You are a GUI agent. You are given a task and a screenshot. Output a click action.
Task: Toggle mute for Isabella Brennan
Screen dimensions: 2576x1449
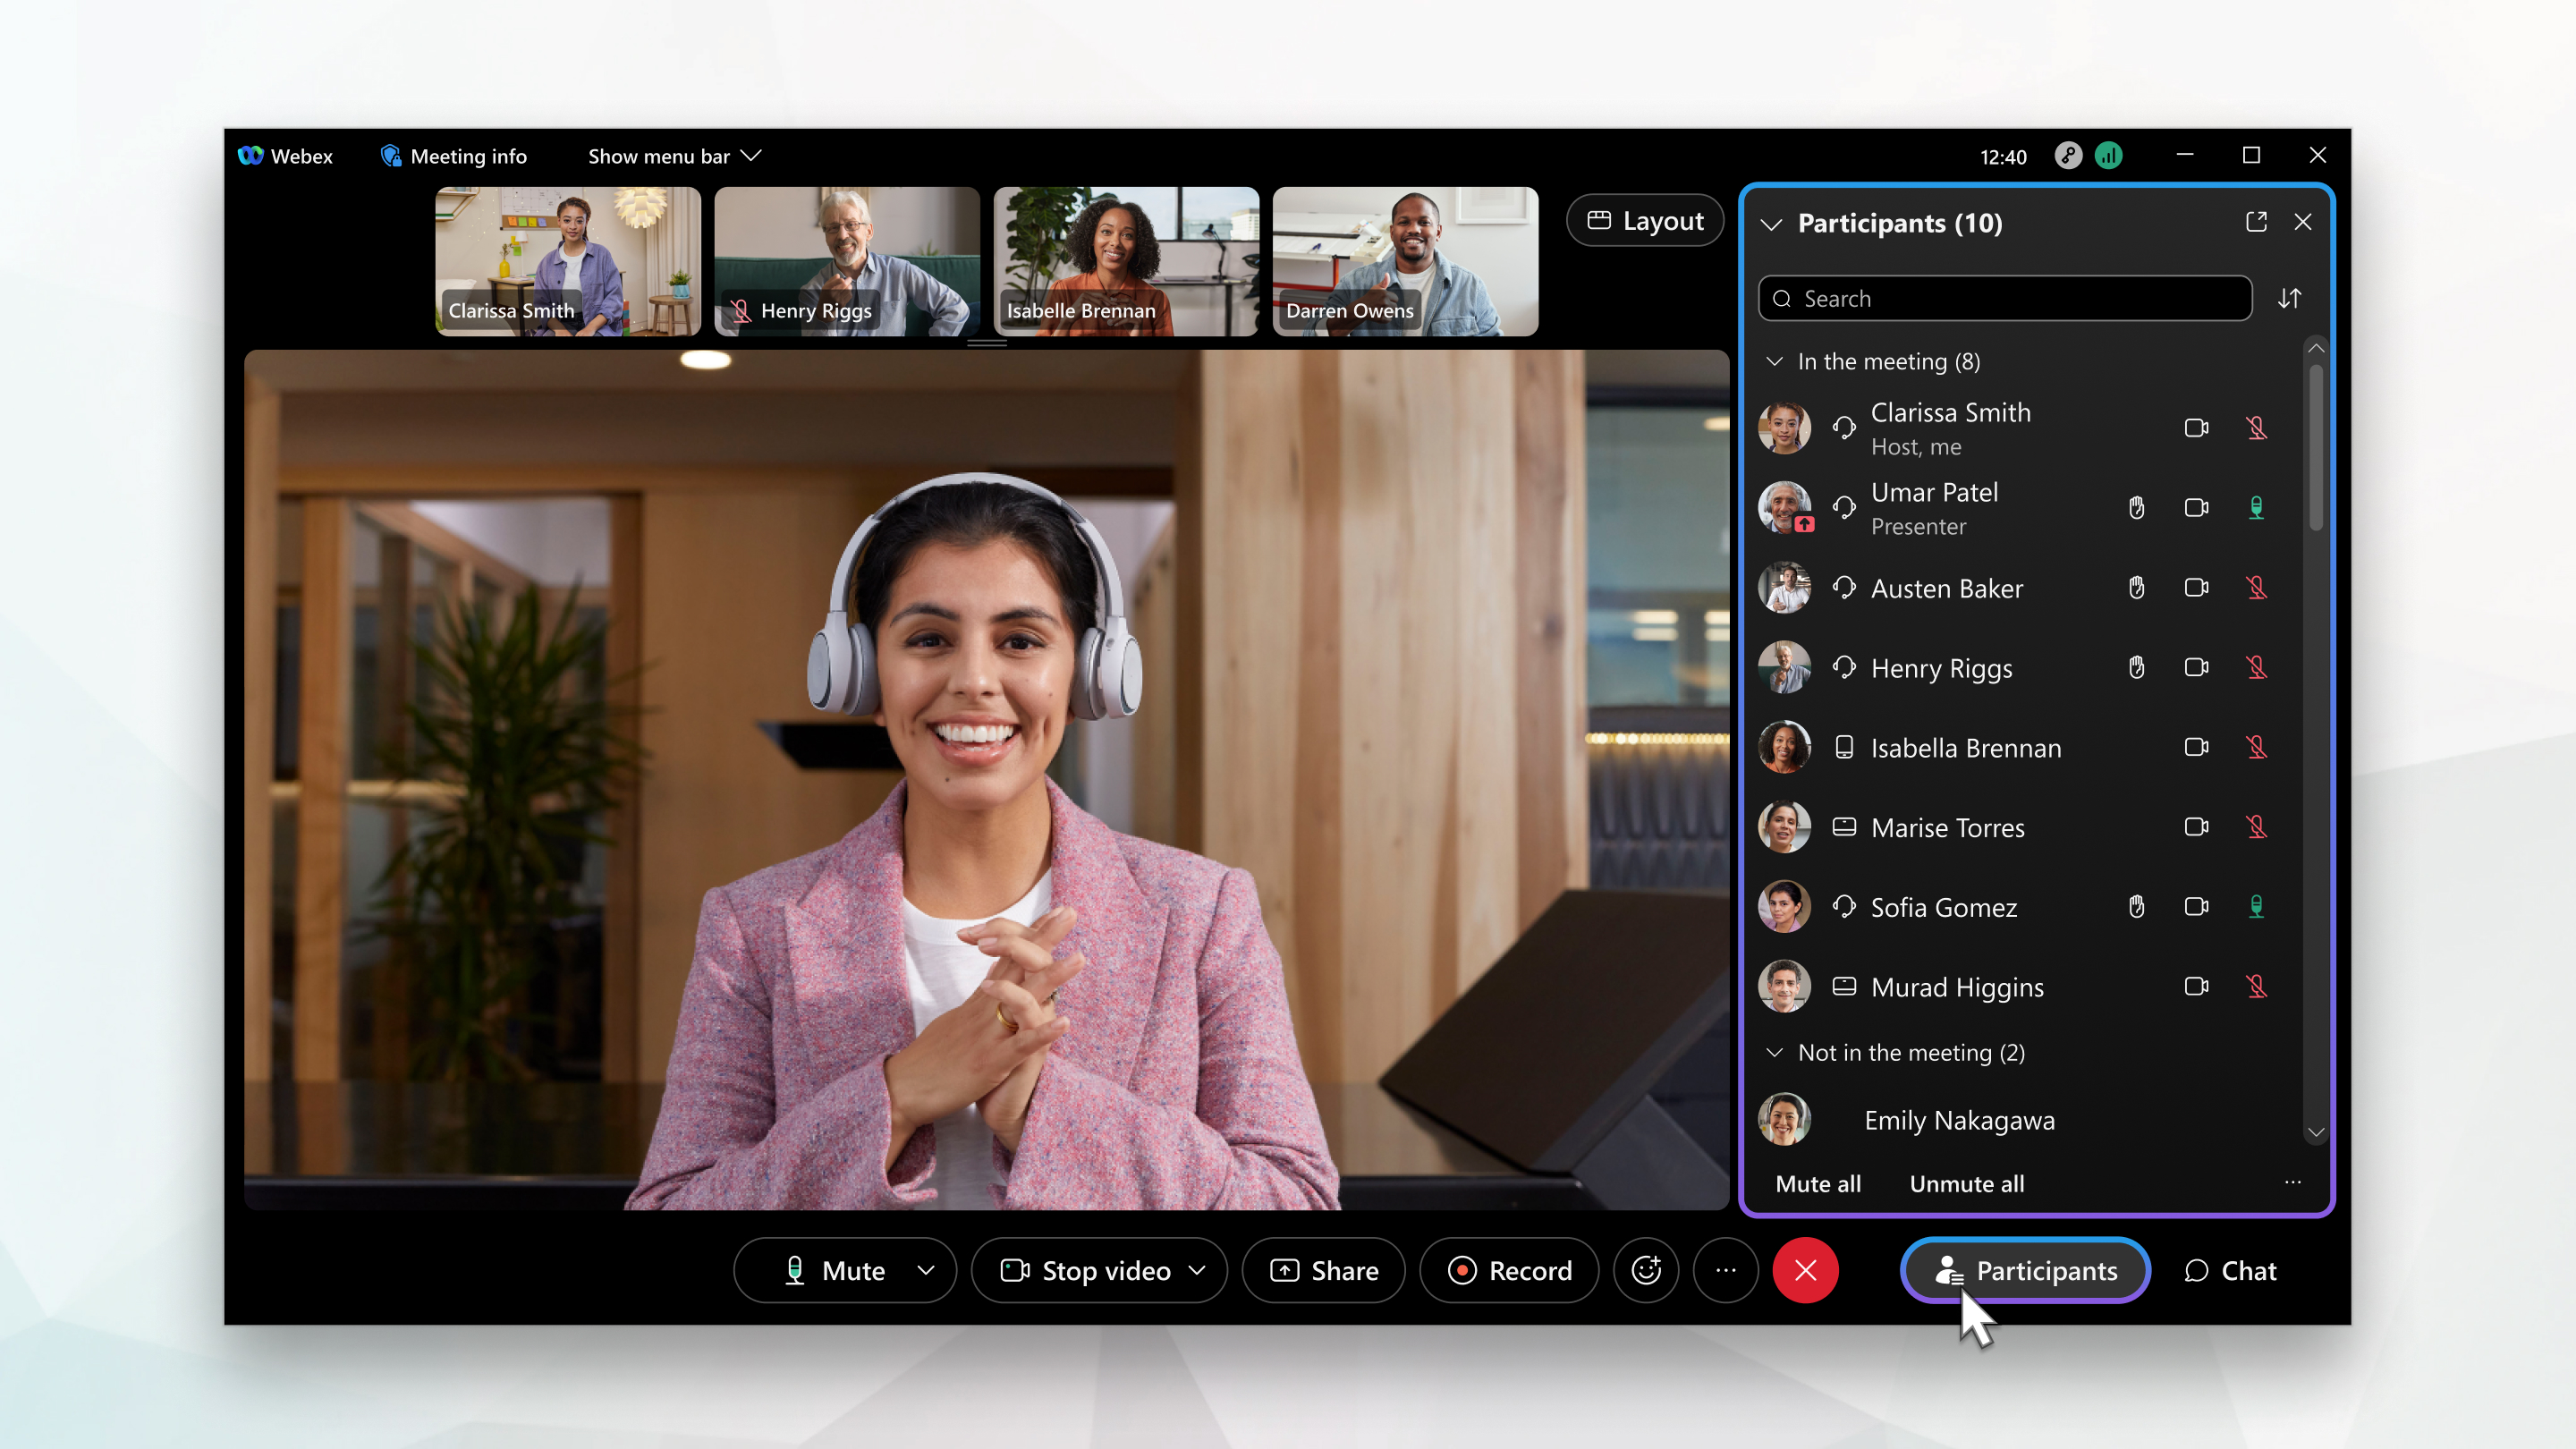coord(2256,747)
